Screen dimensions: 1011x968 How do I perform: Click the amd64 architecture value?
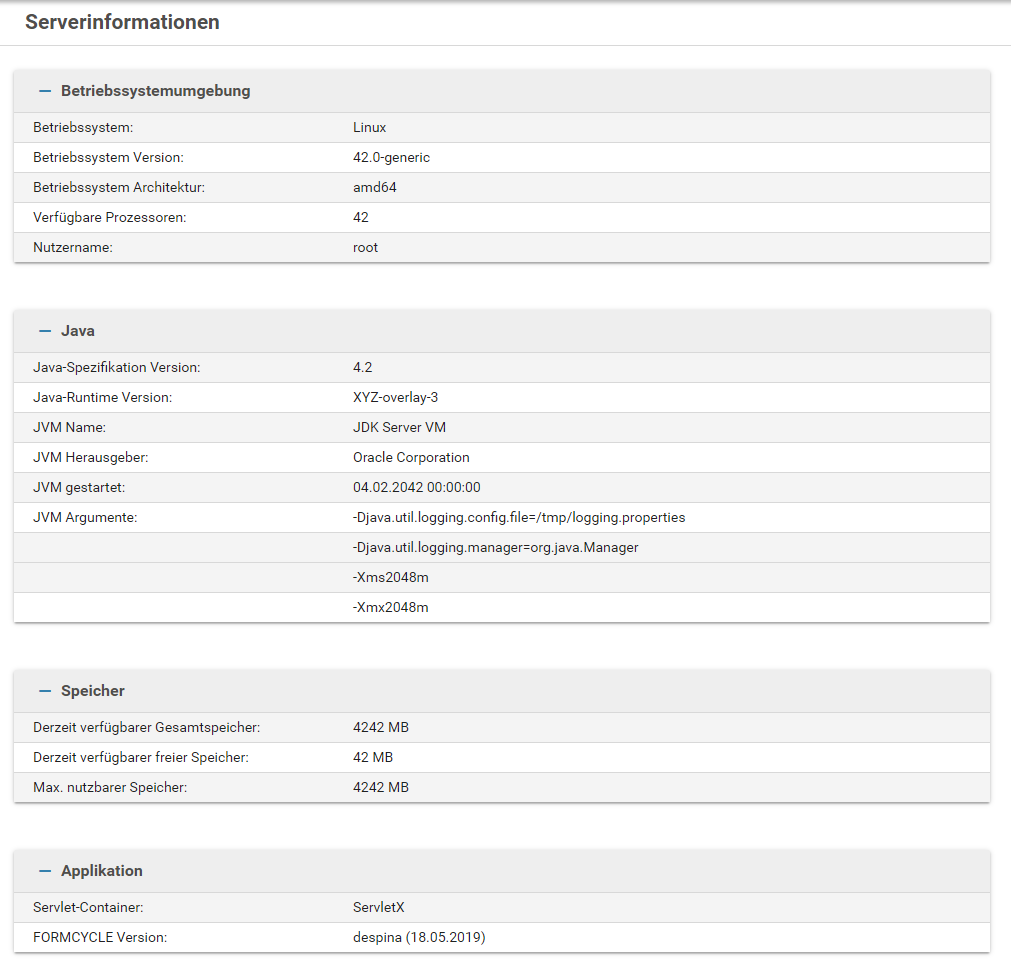coord(375,188)
